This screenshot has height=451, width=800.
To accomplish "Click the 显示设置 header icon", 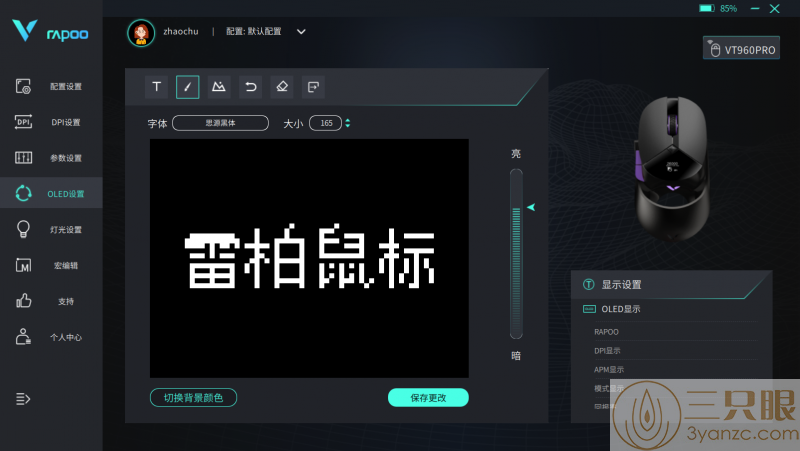I will point(589,284).
